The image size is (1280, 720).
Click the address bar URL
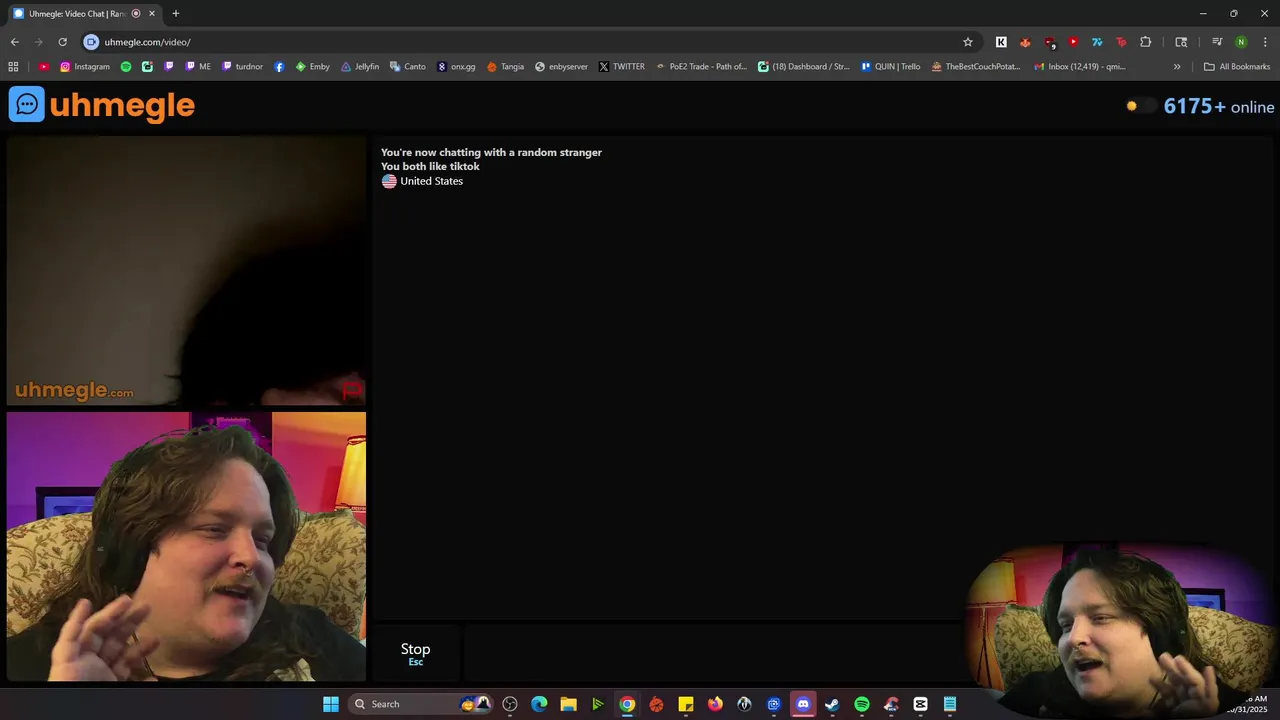coord(147,42)
